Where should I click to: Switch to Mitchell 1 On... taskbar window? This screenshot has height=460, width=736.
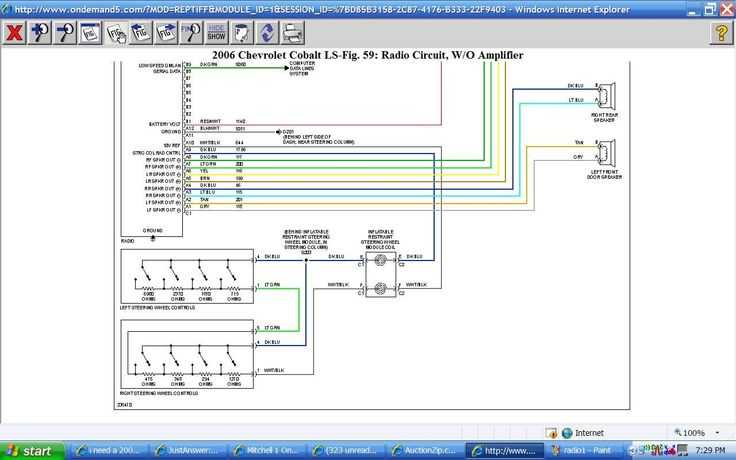[266, 451]
